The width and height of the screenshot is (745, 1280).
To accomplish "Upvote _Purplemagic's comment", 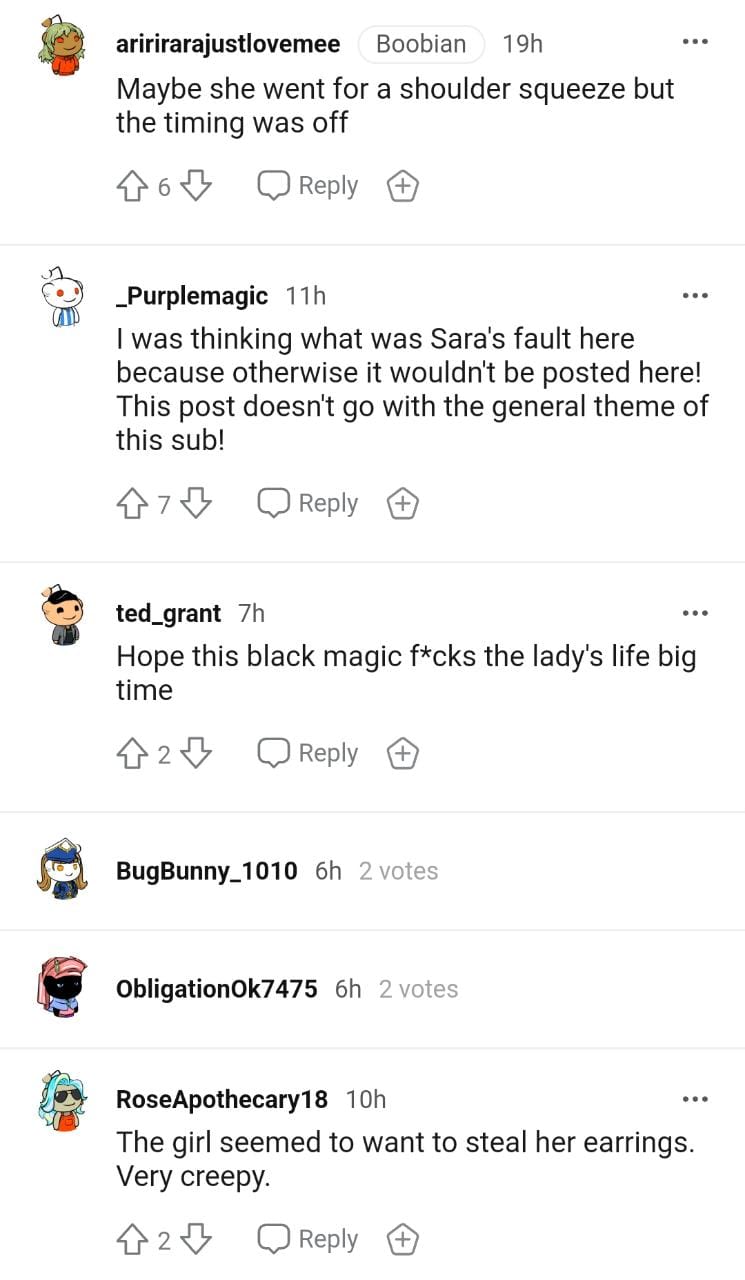I will tap(133, 504).
